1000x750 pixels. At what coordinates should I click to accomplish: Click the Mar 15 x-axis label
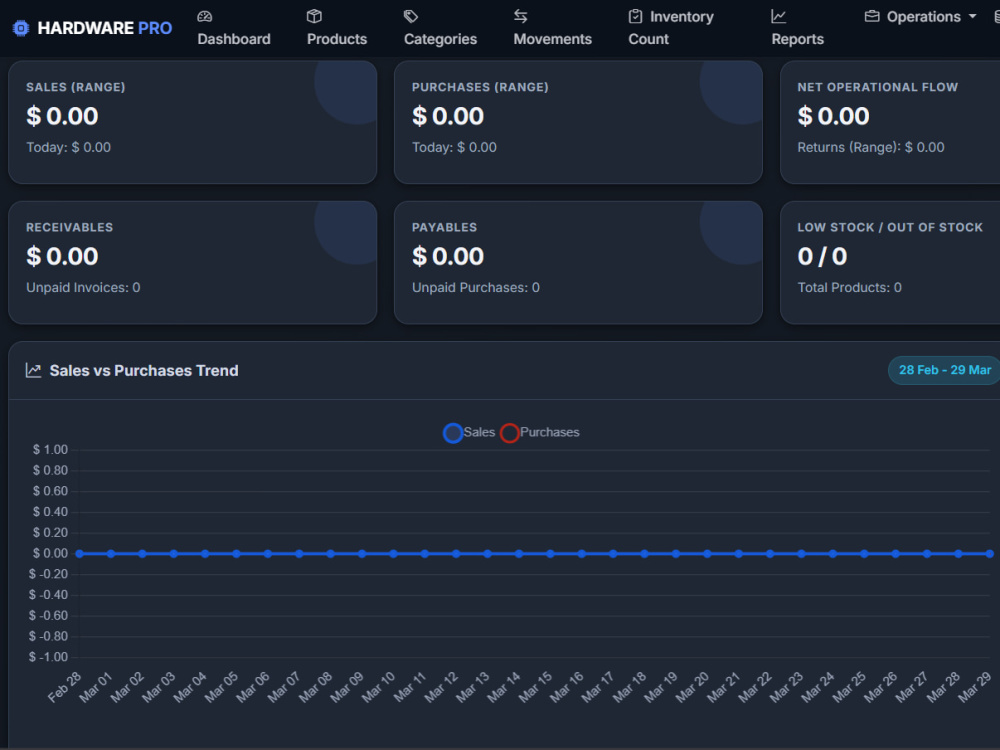[535, 688]
